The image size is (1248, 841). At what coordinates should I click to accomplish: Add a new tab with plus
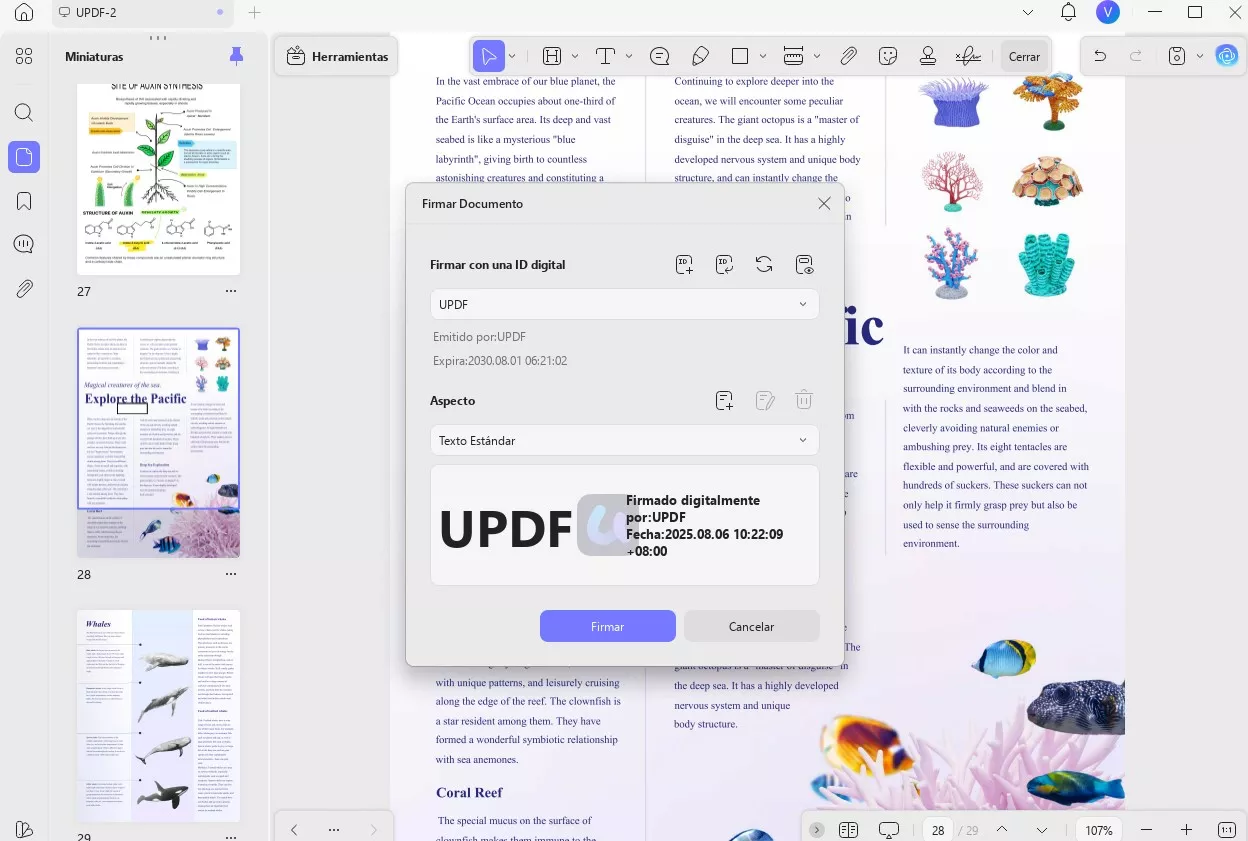[x=254, y=13]
